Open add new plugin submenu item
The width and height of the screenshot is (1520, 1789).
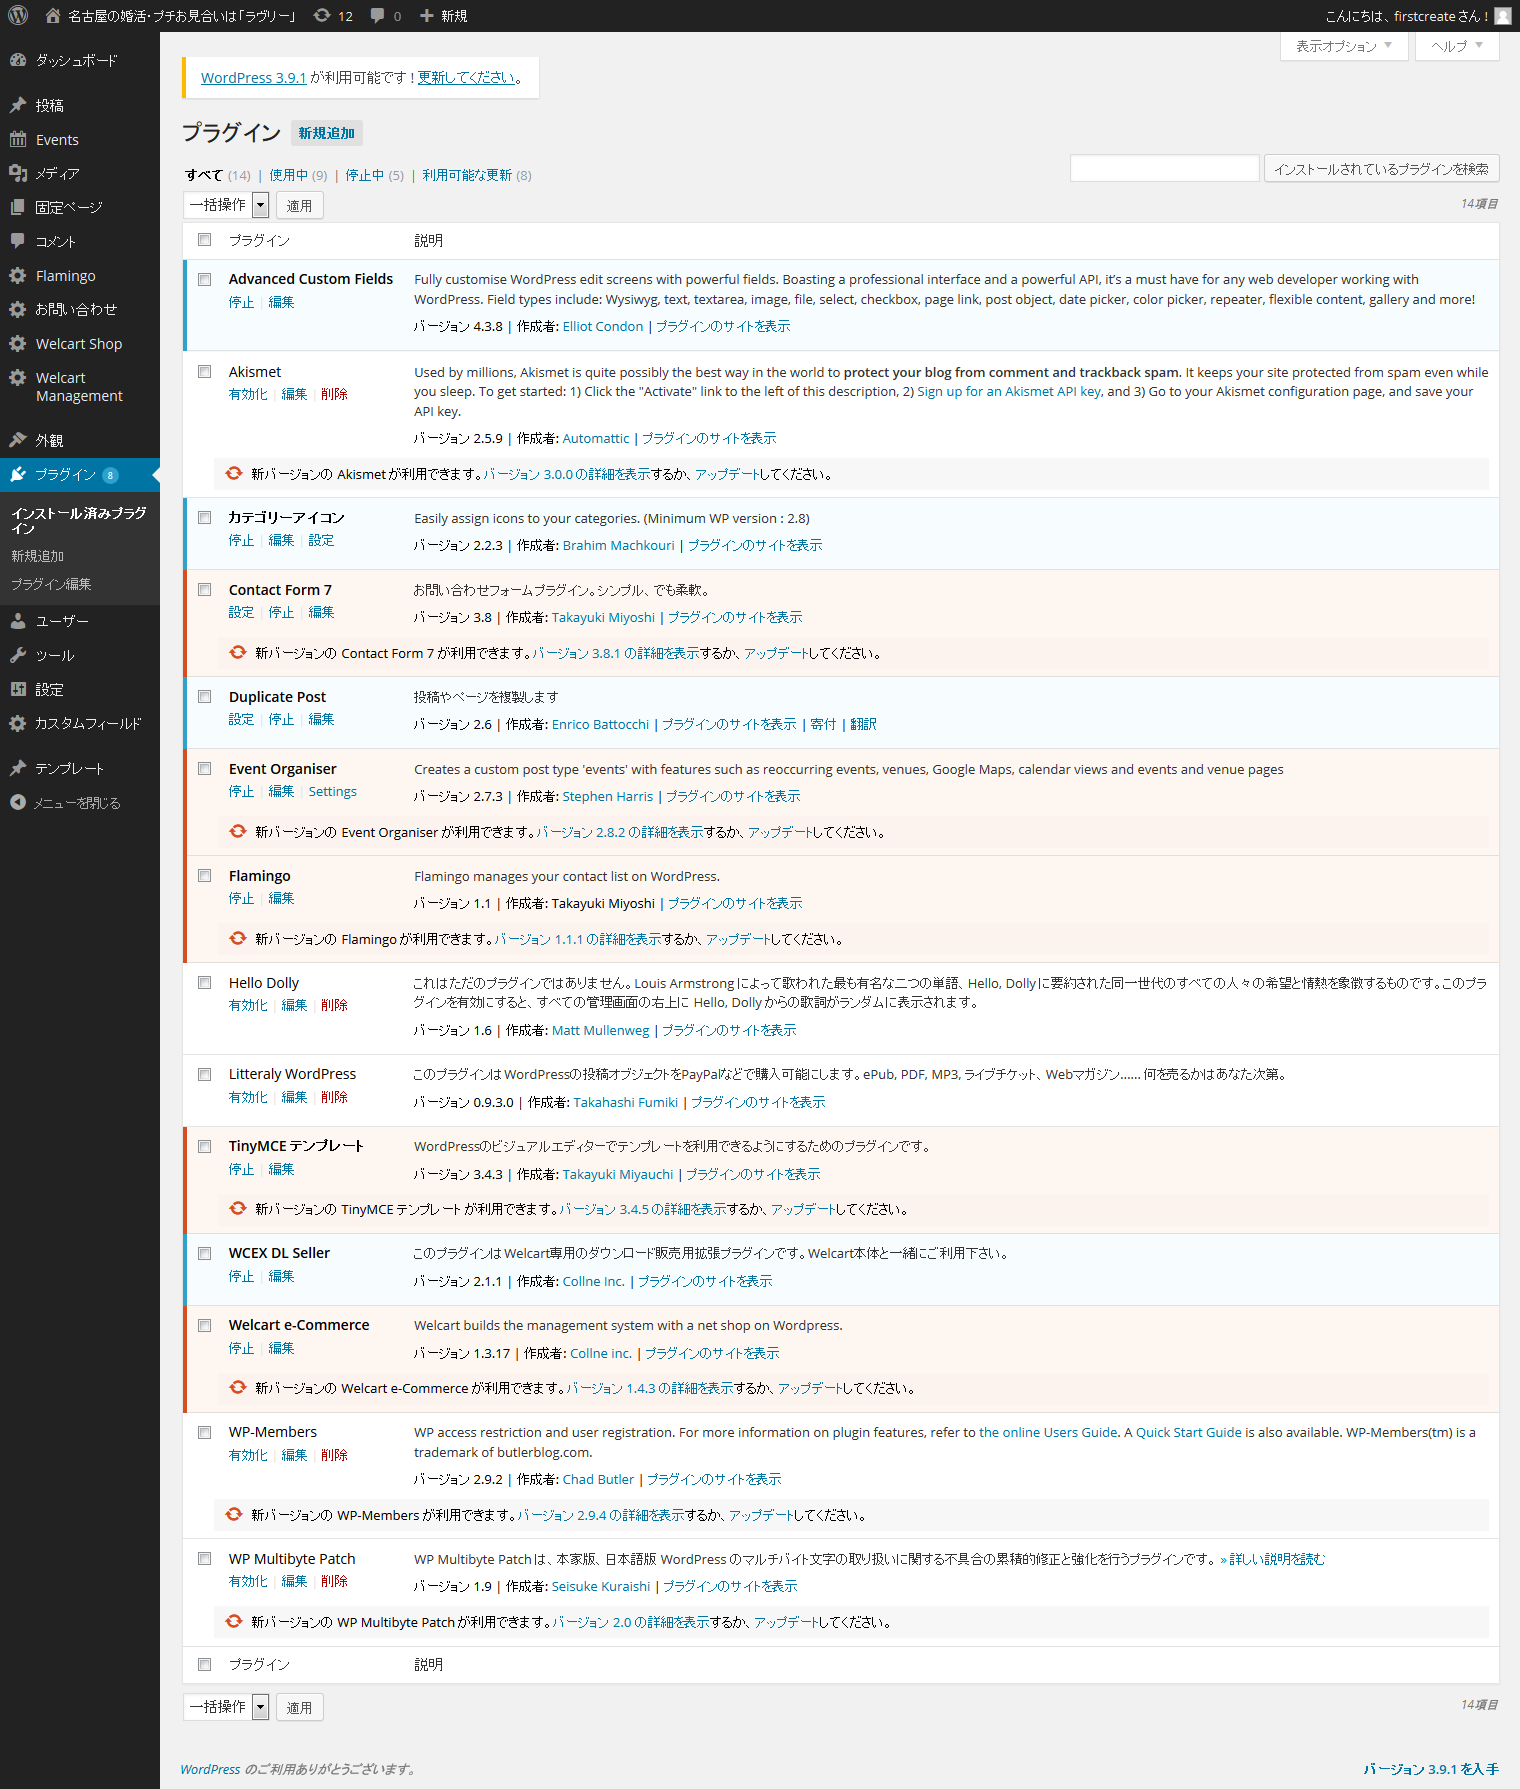(x=38, y=556)
